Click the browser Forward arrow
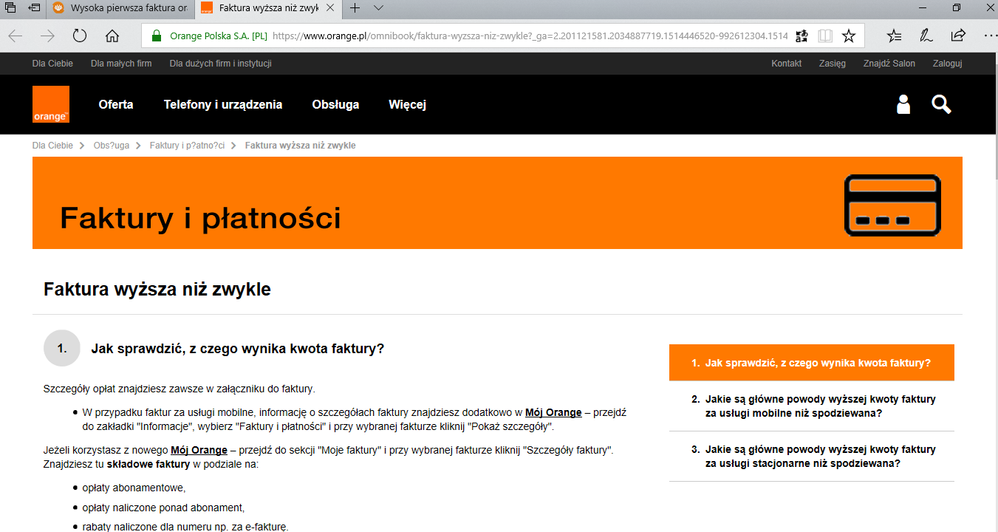Image resolution: width=998 pixels, height=532 pixels. [x=48, y=36]
